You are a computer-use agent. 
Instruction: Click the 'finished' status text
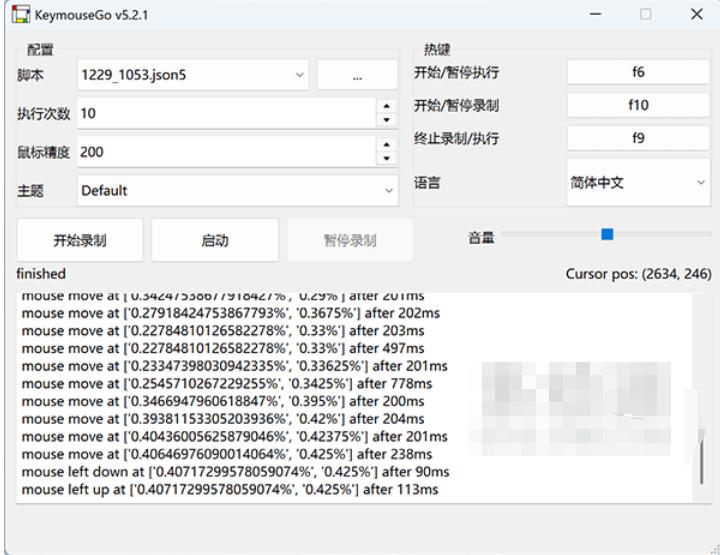(41, 274)
